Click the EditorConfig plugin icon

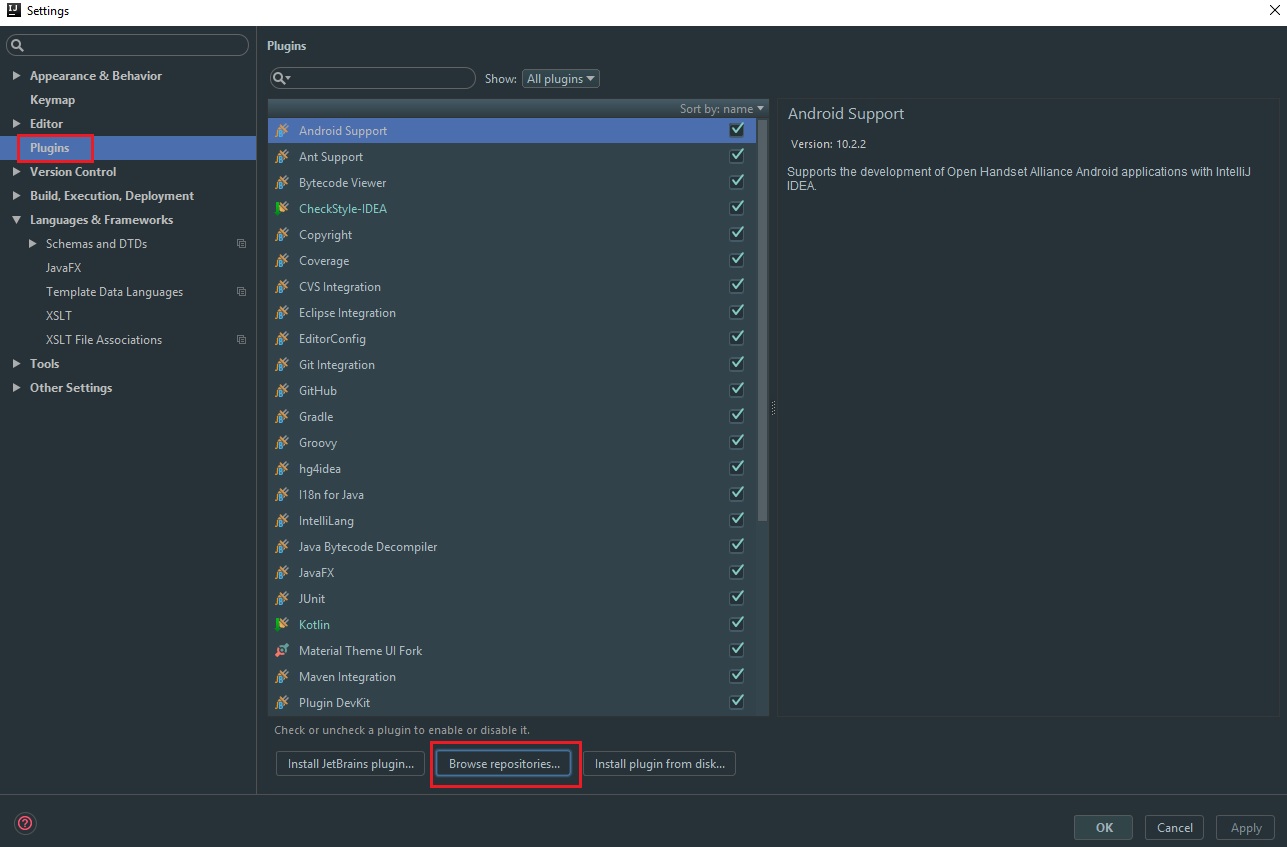point(282,339)
